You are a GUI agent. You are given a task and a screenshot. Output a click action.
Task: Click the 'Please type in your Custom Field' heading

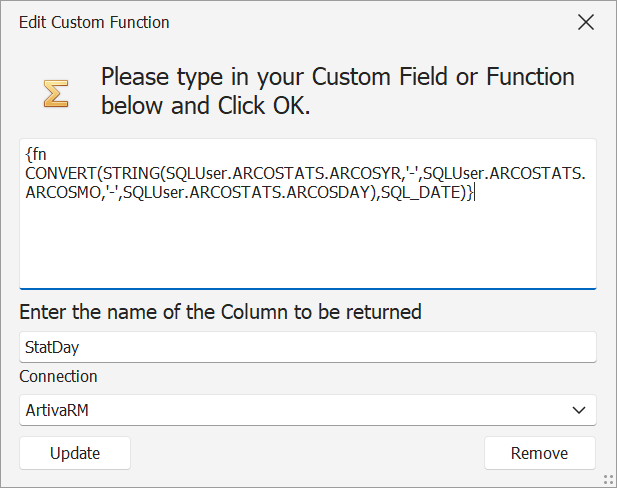[x=338, y=91]
